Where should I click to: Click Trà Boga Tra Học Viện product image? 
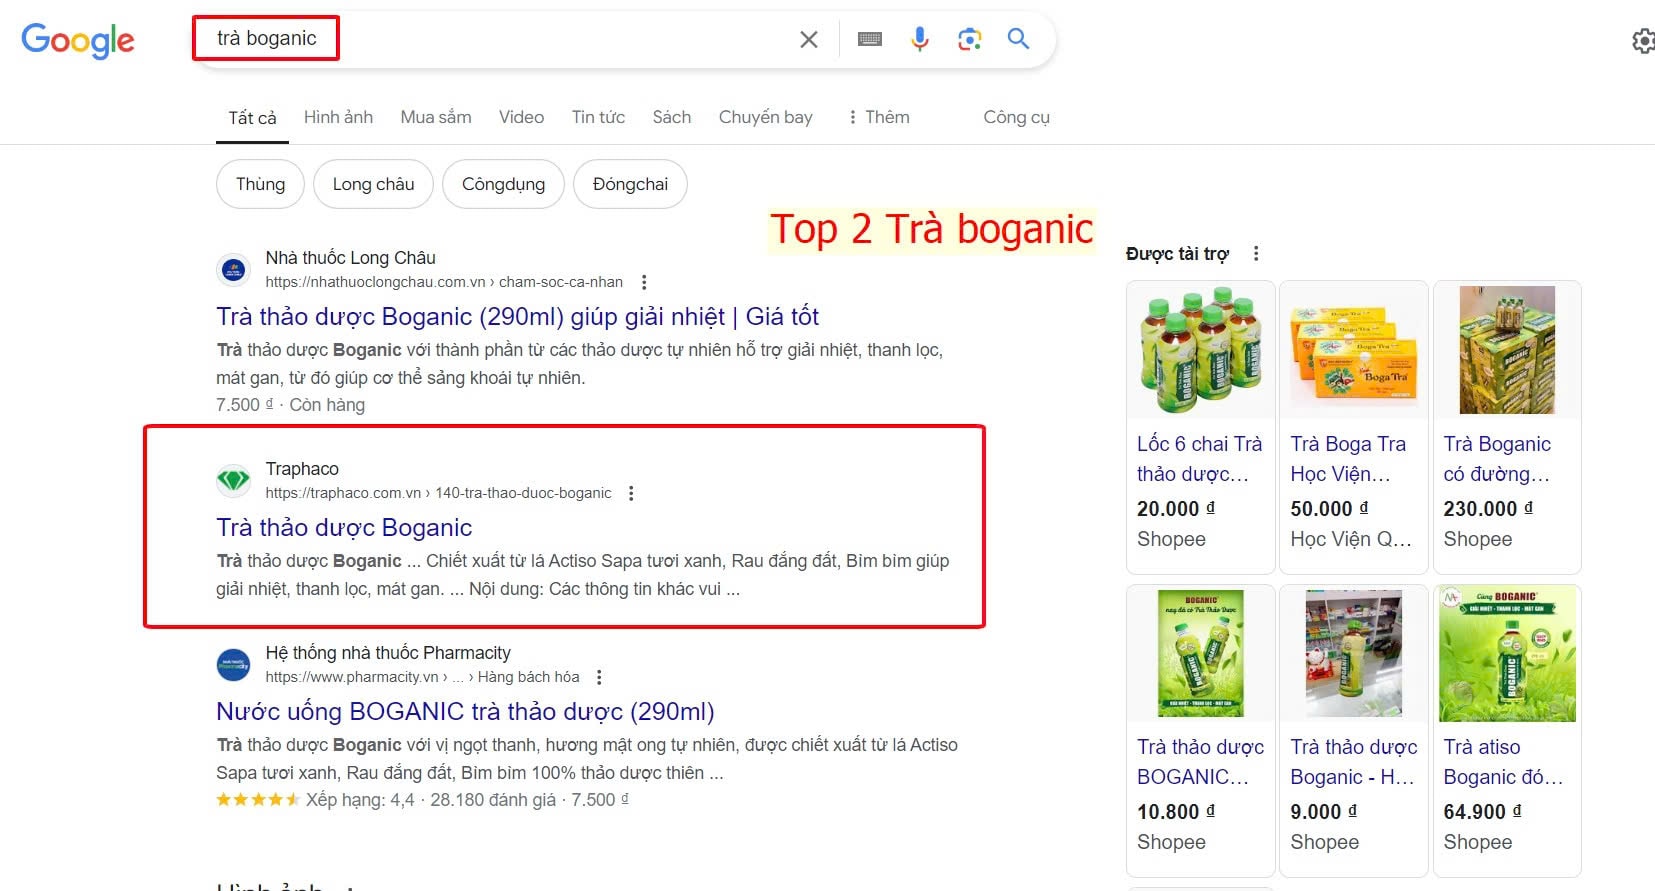point(1354,350)
